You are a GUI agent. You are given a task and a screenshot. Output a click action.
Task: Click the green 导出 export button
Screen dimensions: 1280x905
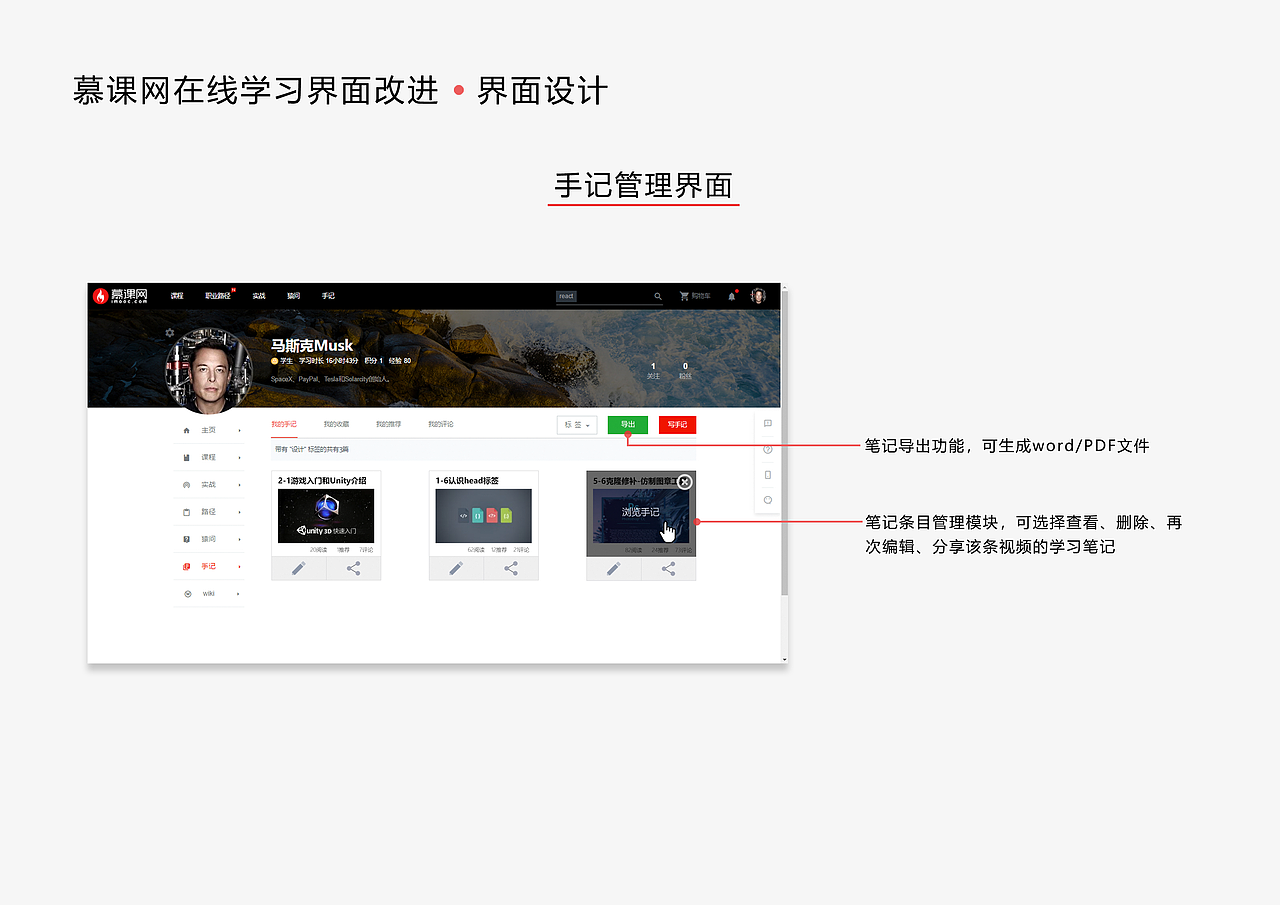tap(628, 425)
